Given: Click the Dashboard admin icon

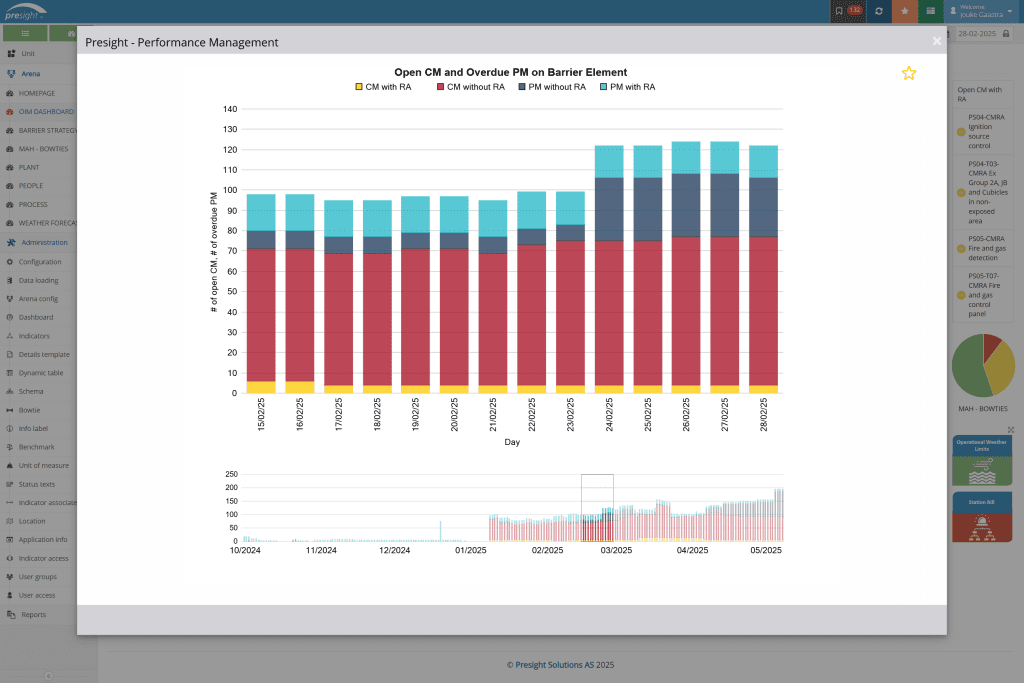Looking at the screenshot, I should [x=10, y=317].
